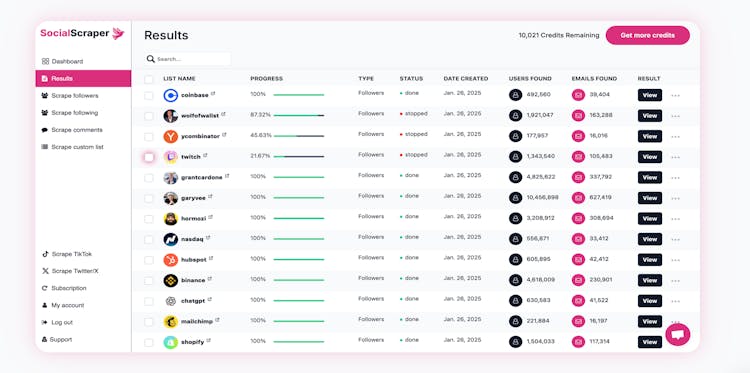Click the binance logo avatar
The image size is (750, 373).
click(x=170, y=281)
